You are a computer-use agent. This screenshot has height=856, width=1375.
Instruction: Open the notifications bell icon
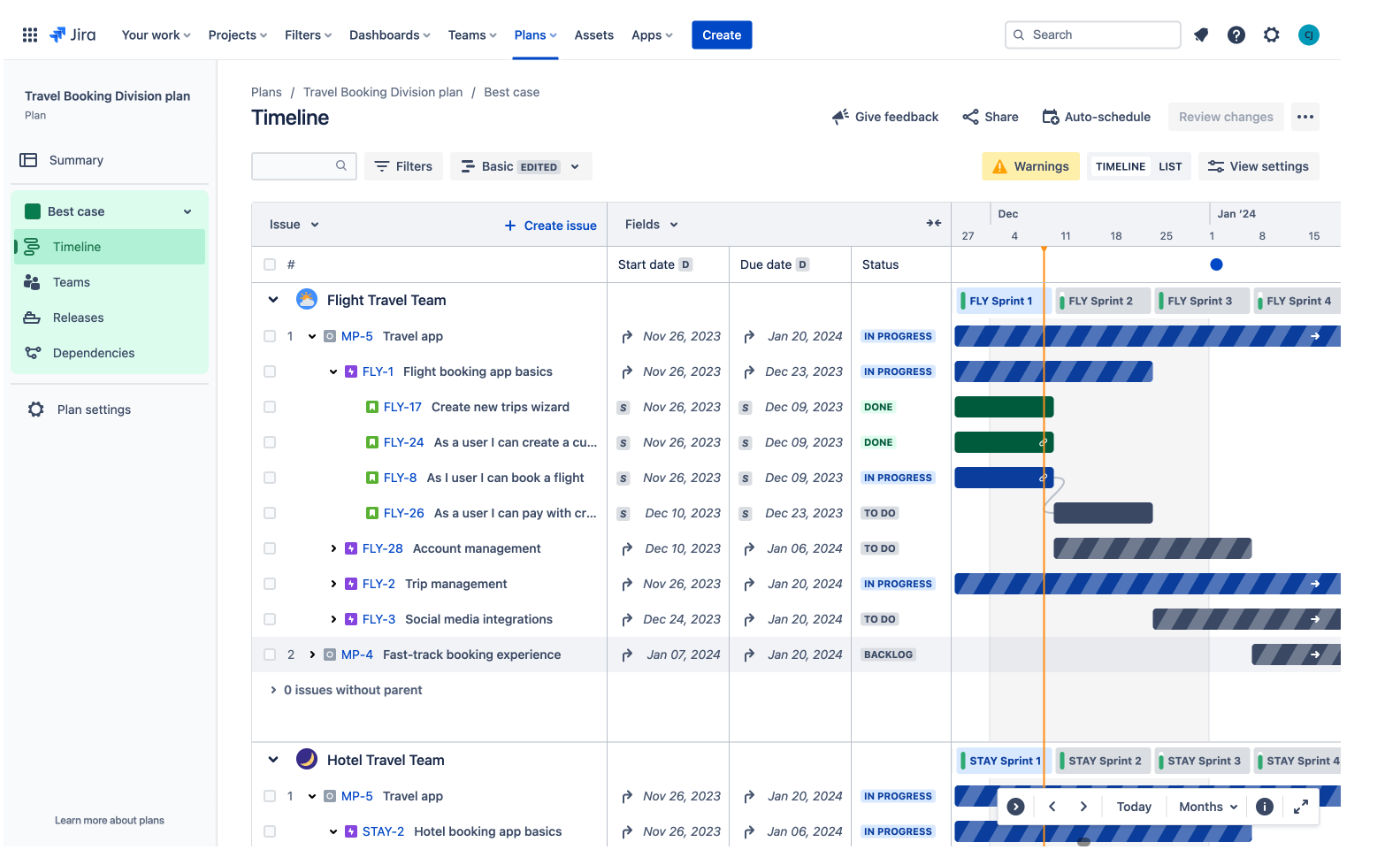click(1201, 34)
